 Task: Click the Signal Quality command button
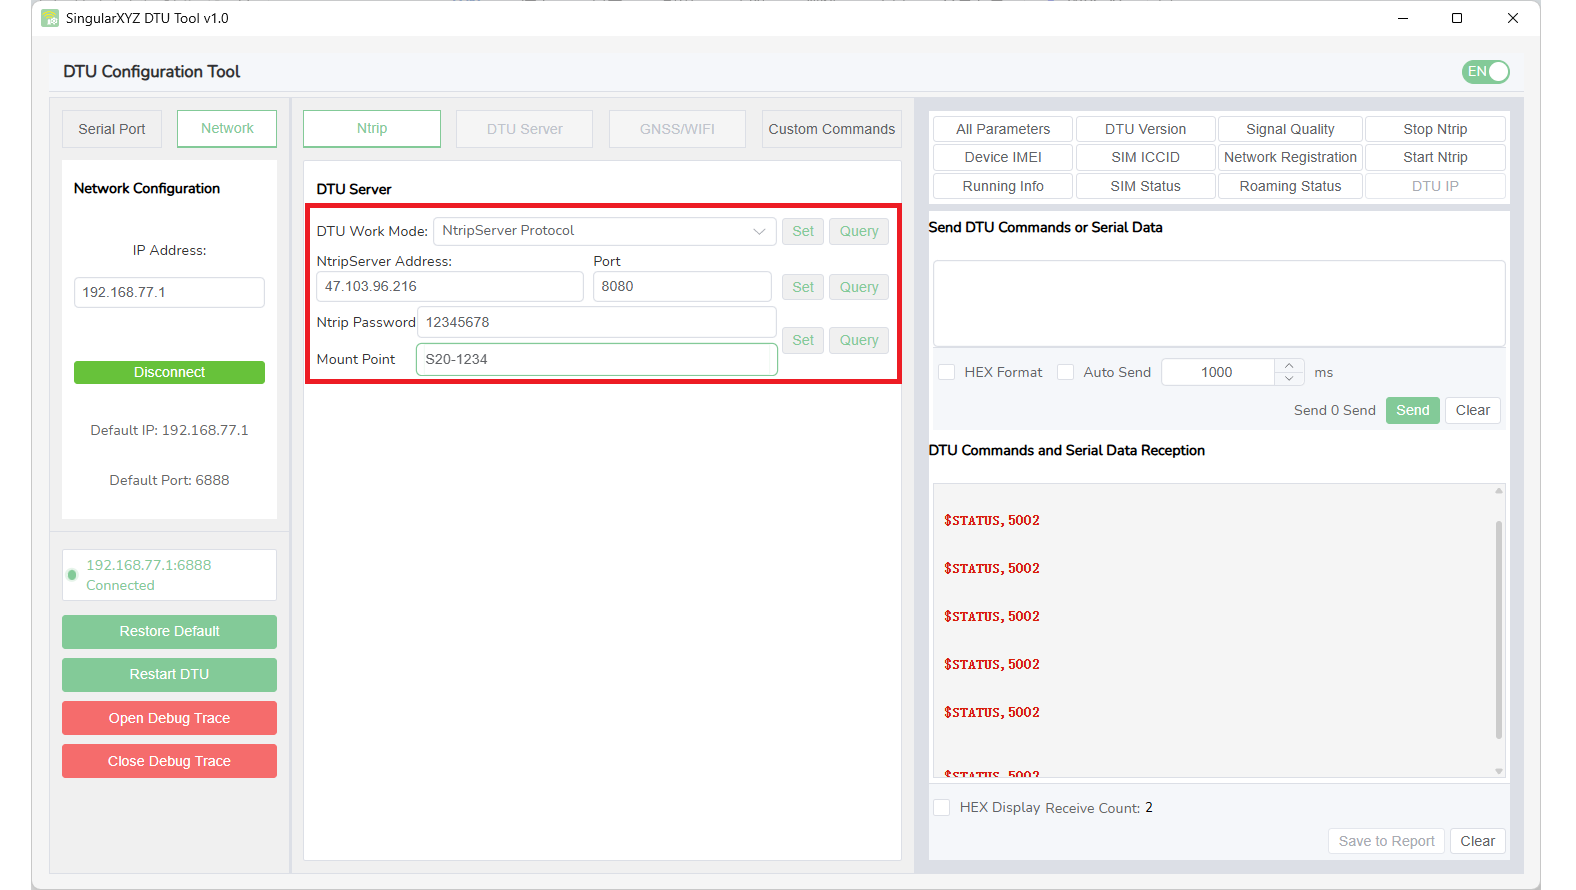coord(1290,129)
